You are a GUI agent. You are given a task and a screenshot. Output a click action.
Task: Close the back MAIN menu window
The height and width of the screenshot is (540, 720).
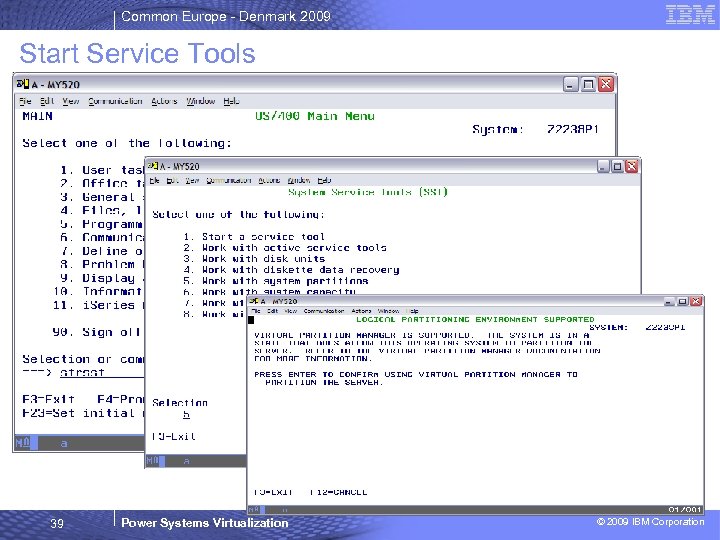point(606,84)
